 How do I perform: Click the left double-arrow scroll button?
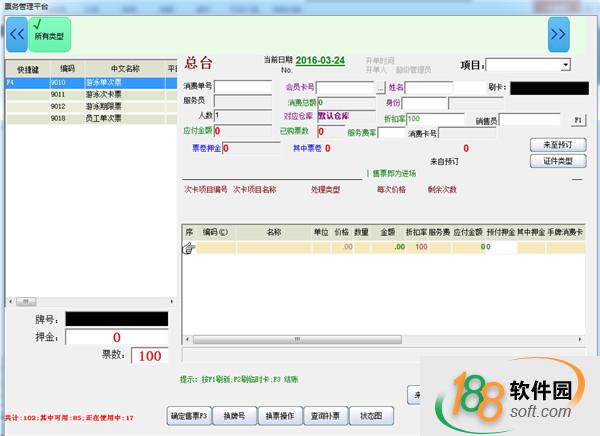point(15,33)
